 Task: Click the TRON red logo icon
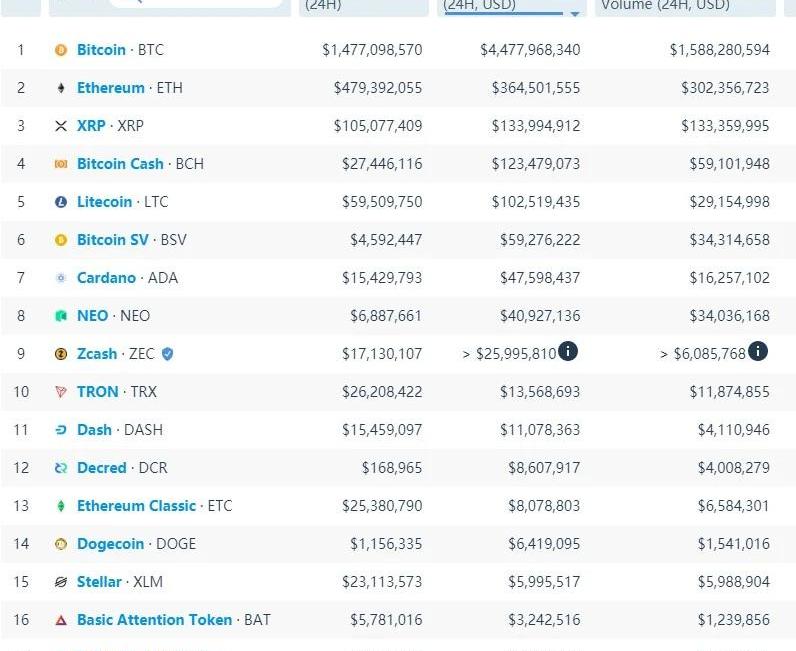pyautogui.click(x=61, y=392)
